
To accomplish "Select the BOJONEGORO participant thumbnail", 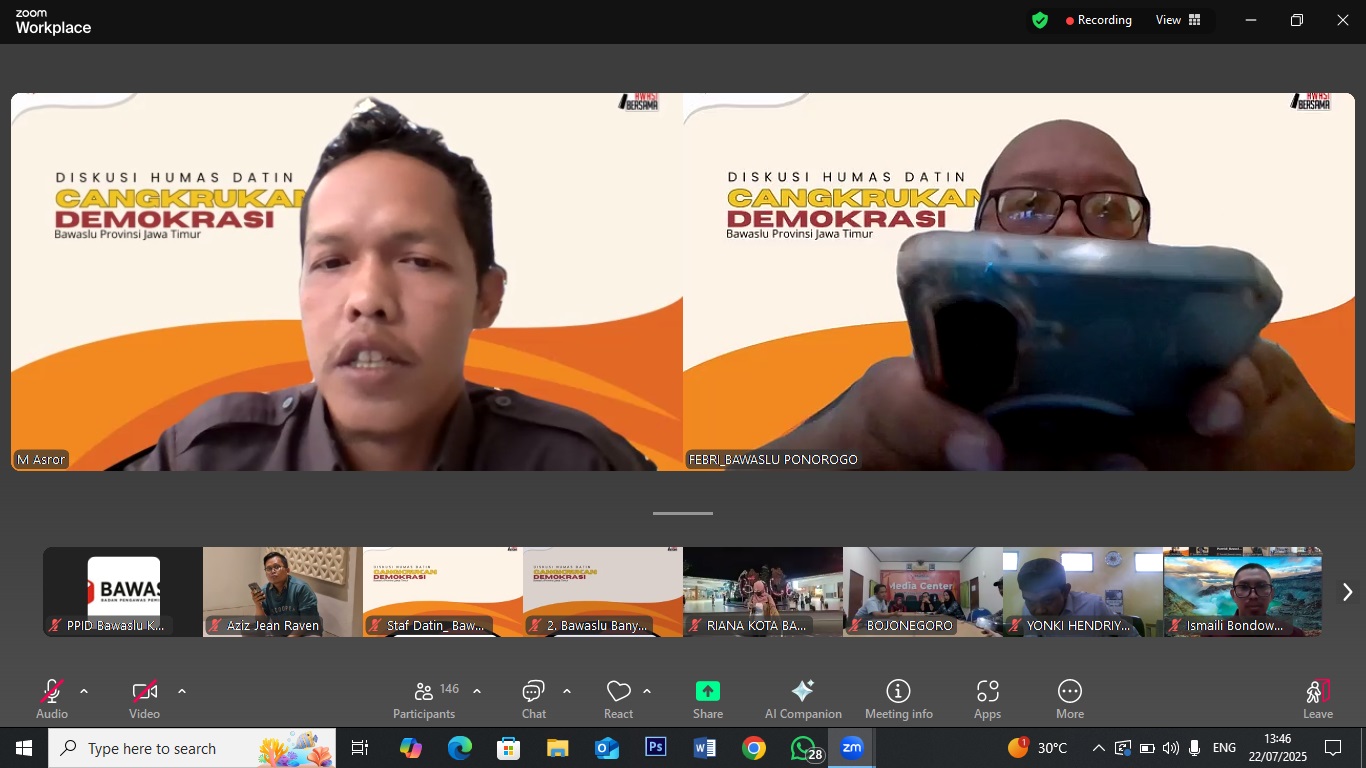I will tap(923, 592).
